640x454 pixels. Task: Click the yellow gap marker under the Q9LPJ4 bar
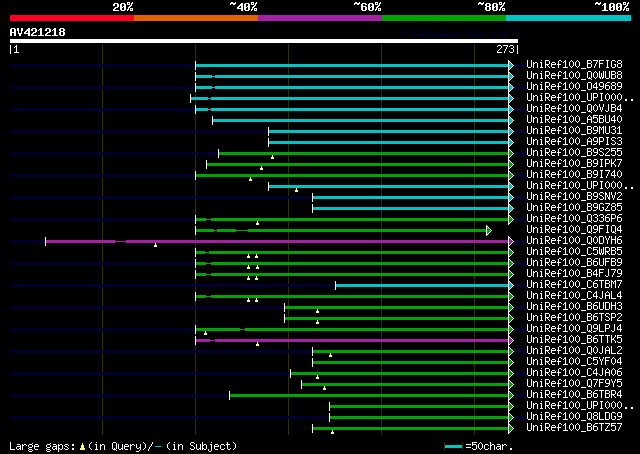click(x=205, y=333)
